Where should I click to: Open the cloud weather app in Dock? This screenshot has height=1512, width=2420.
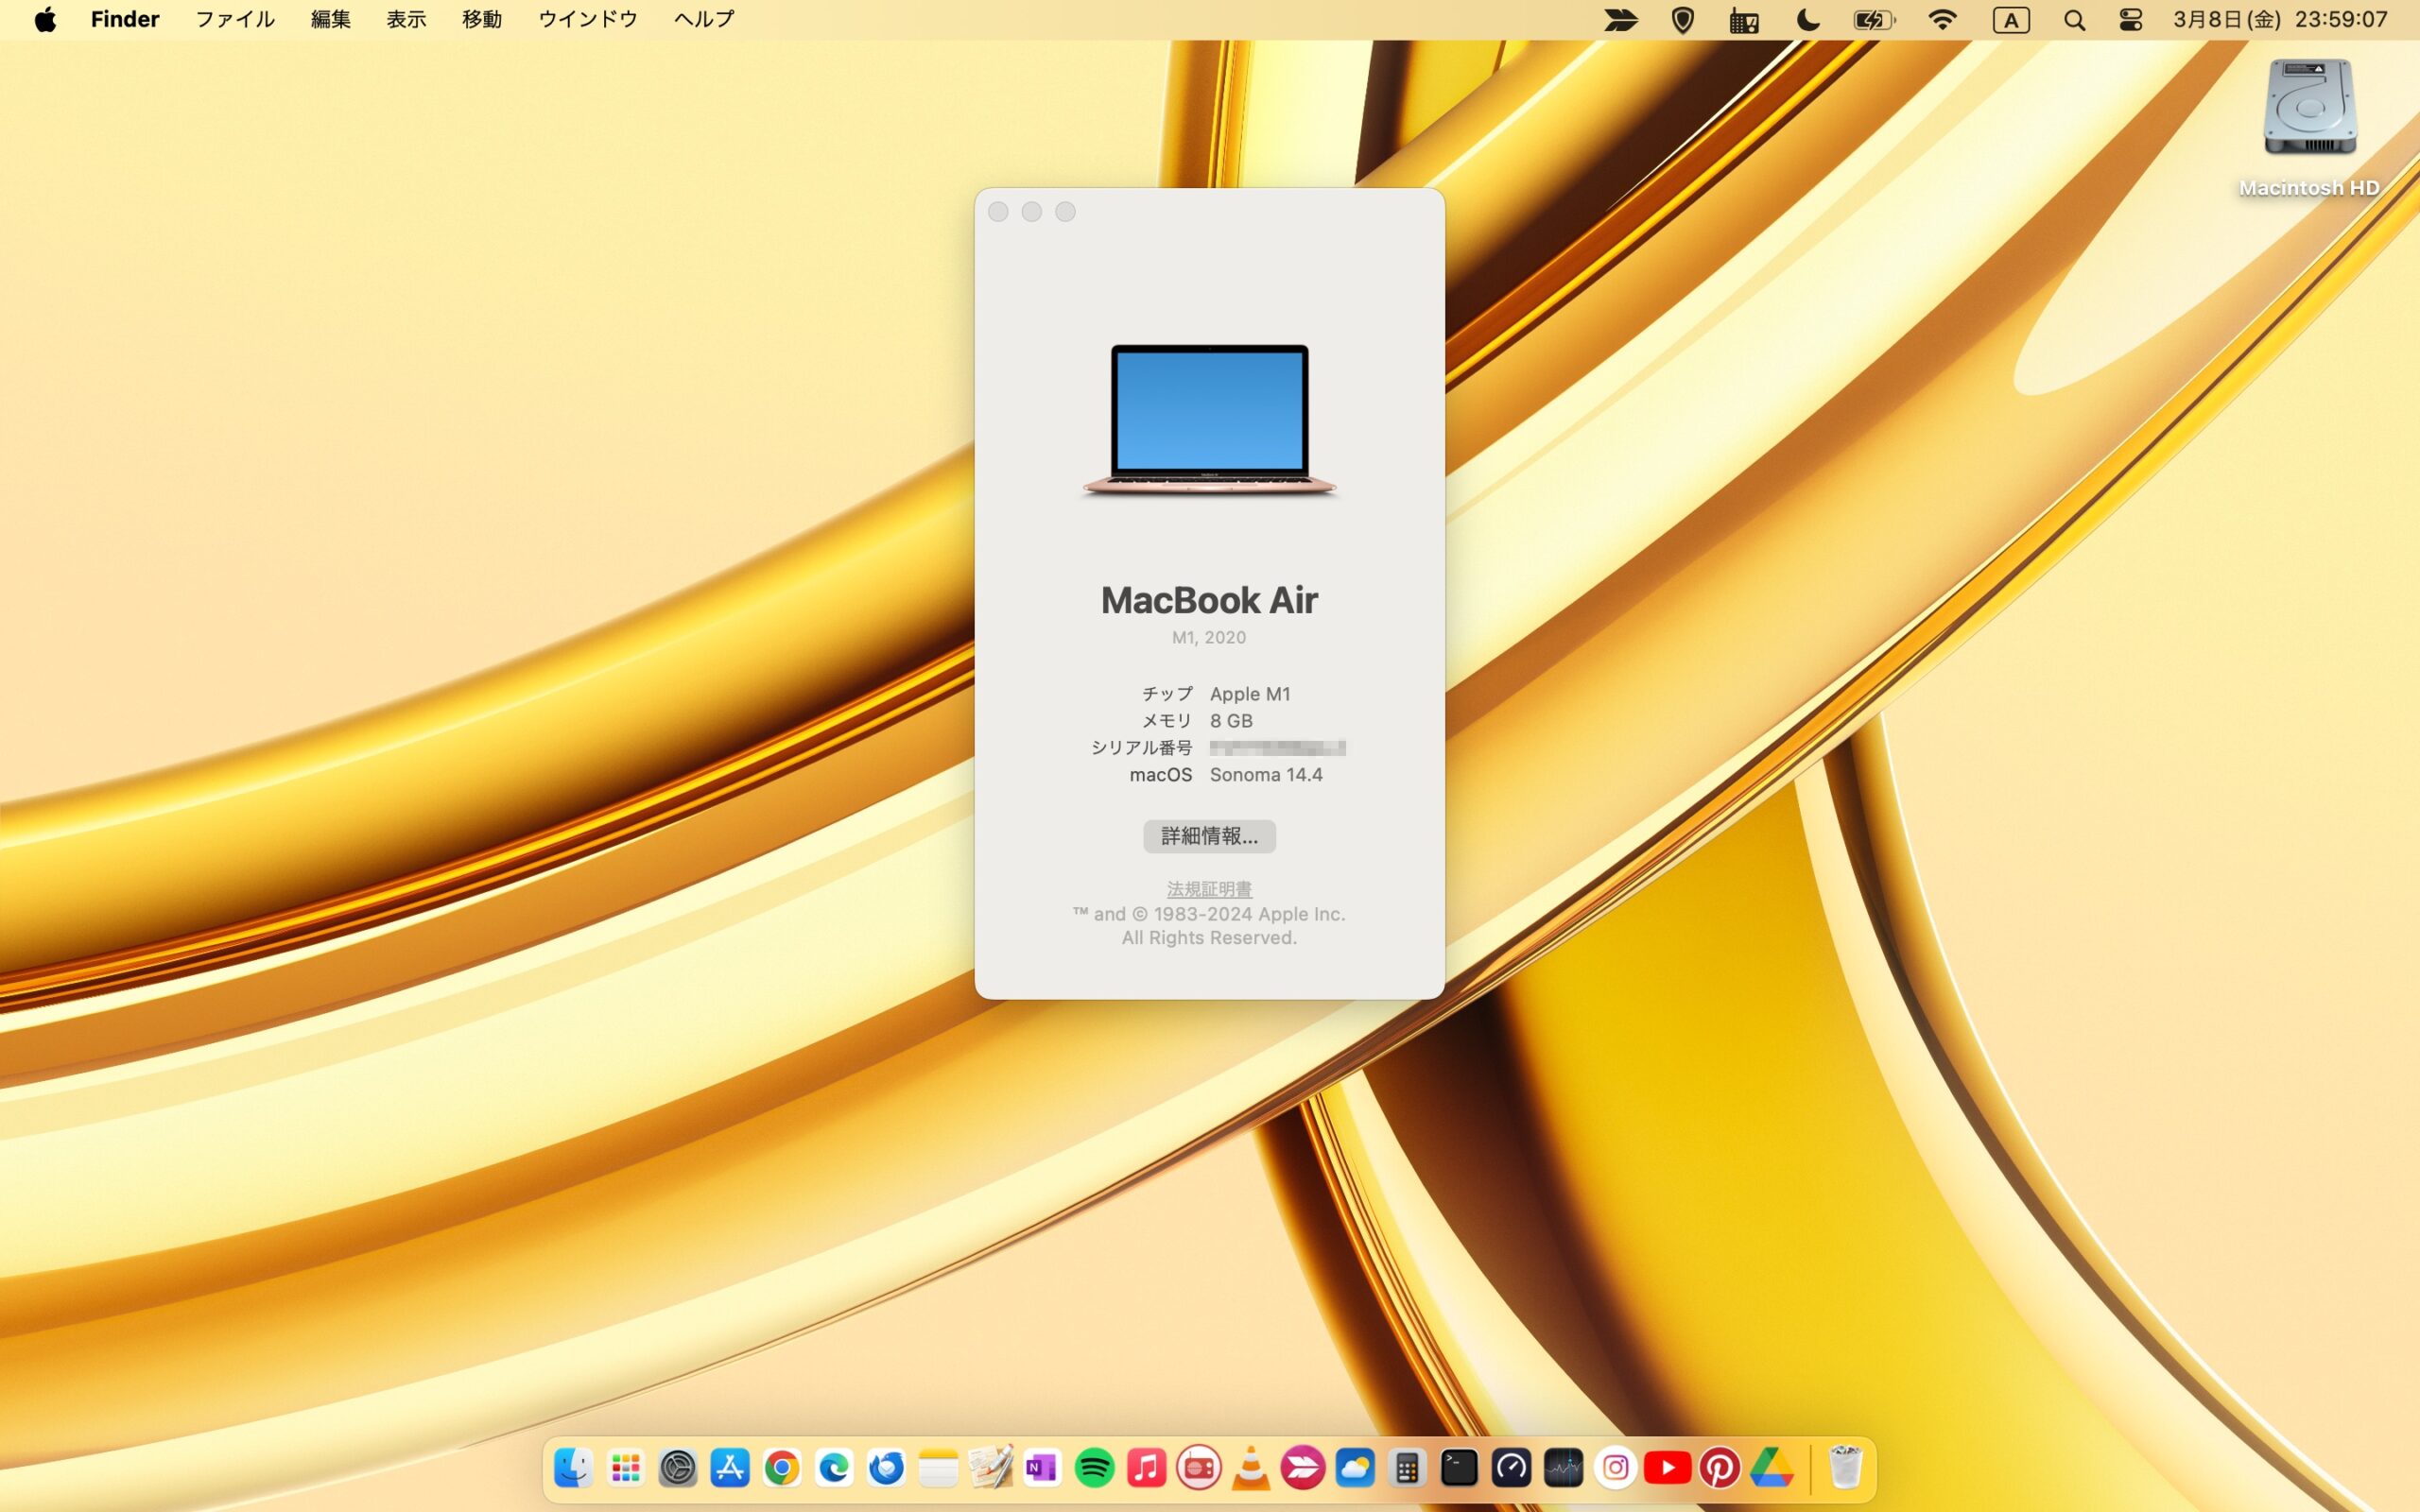click(x=1355, y=1468)
